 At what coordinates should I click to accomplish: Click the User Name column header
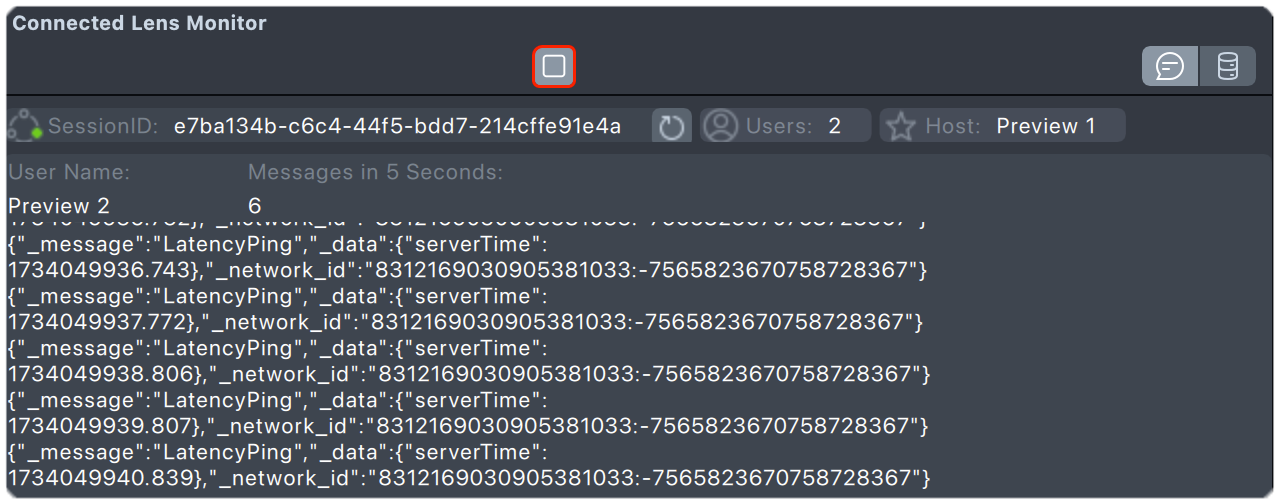[x=69, y=172]
